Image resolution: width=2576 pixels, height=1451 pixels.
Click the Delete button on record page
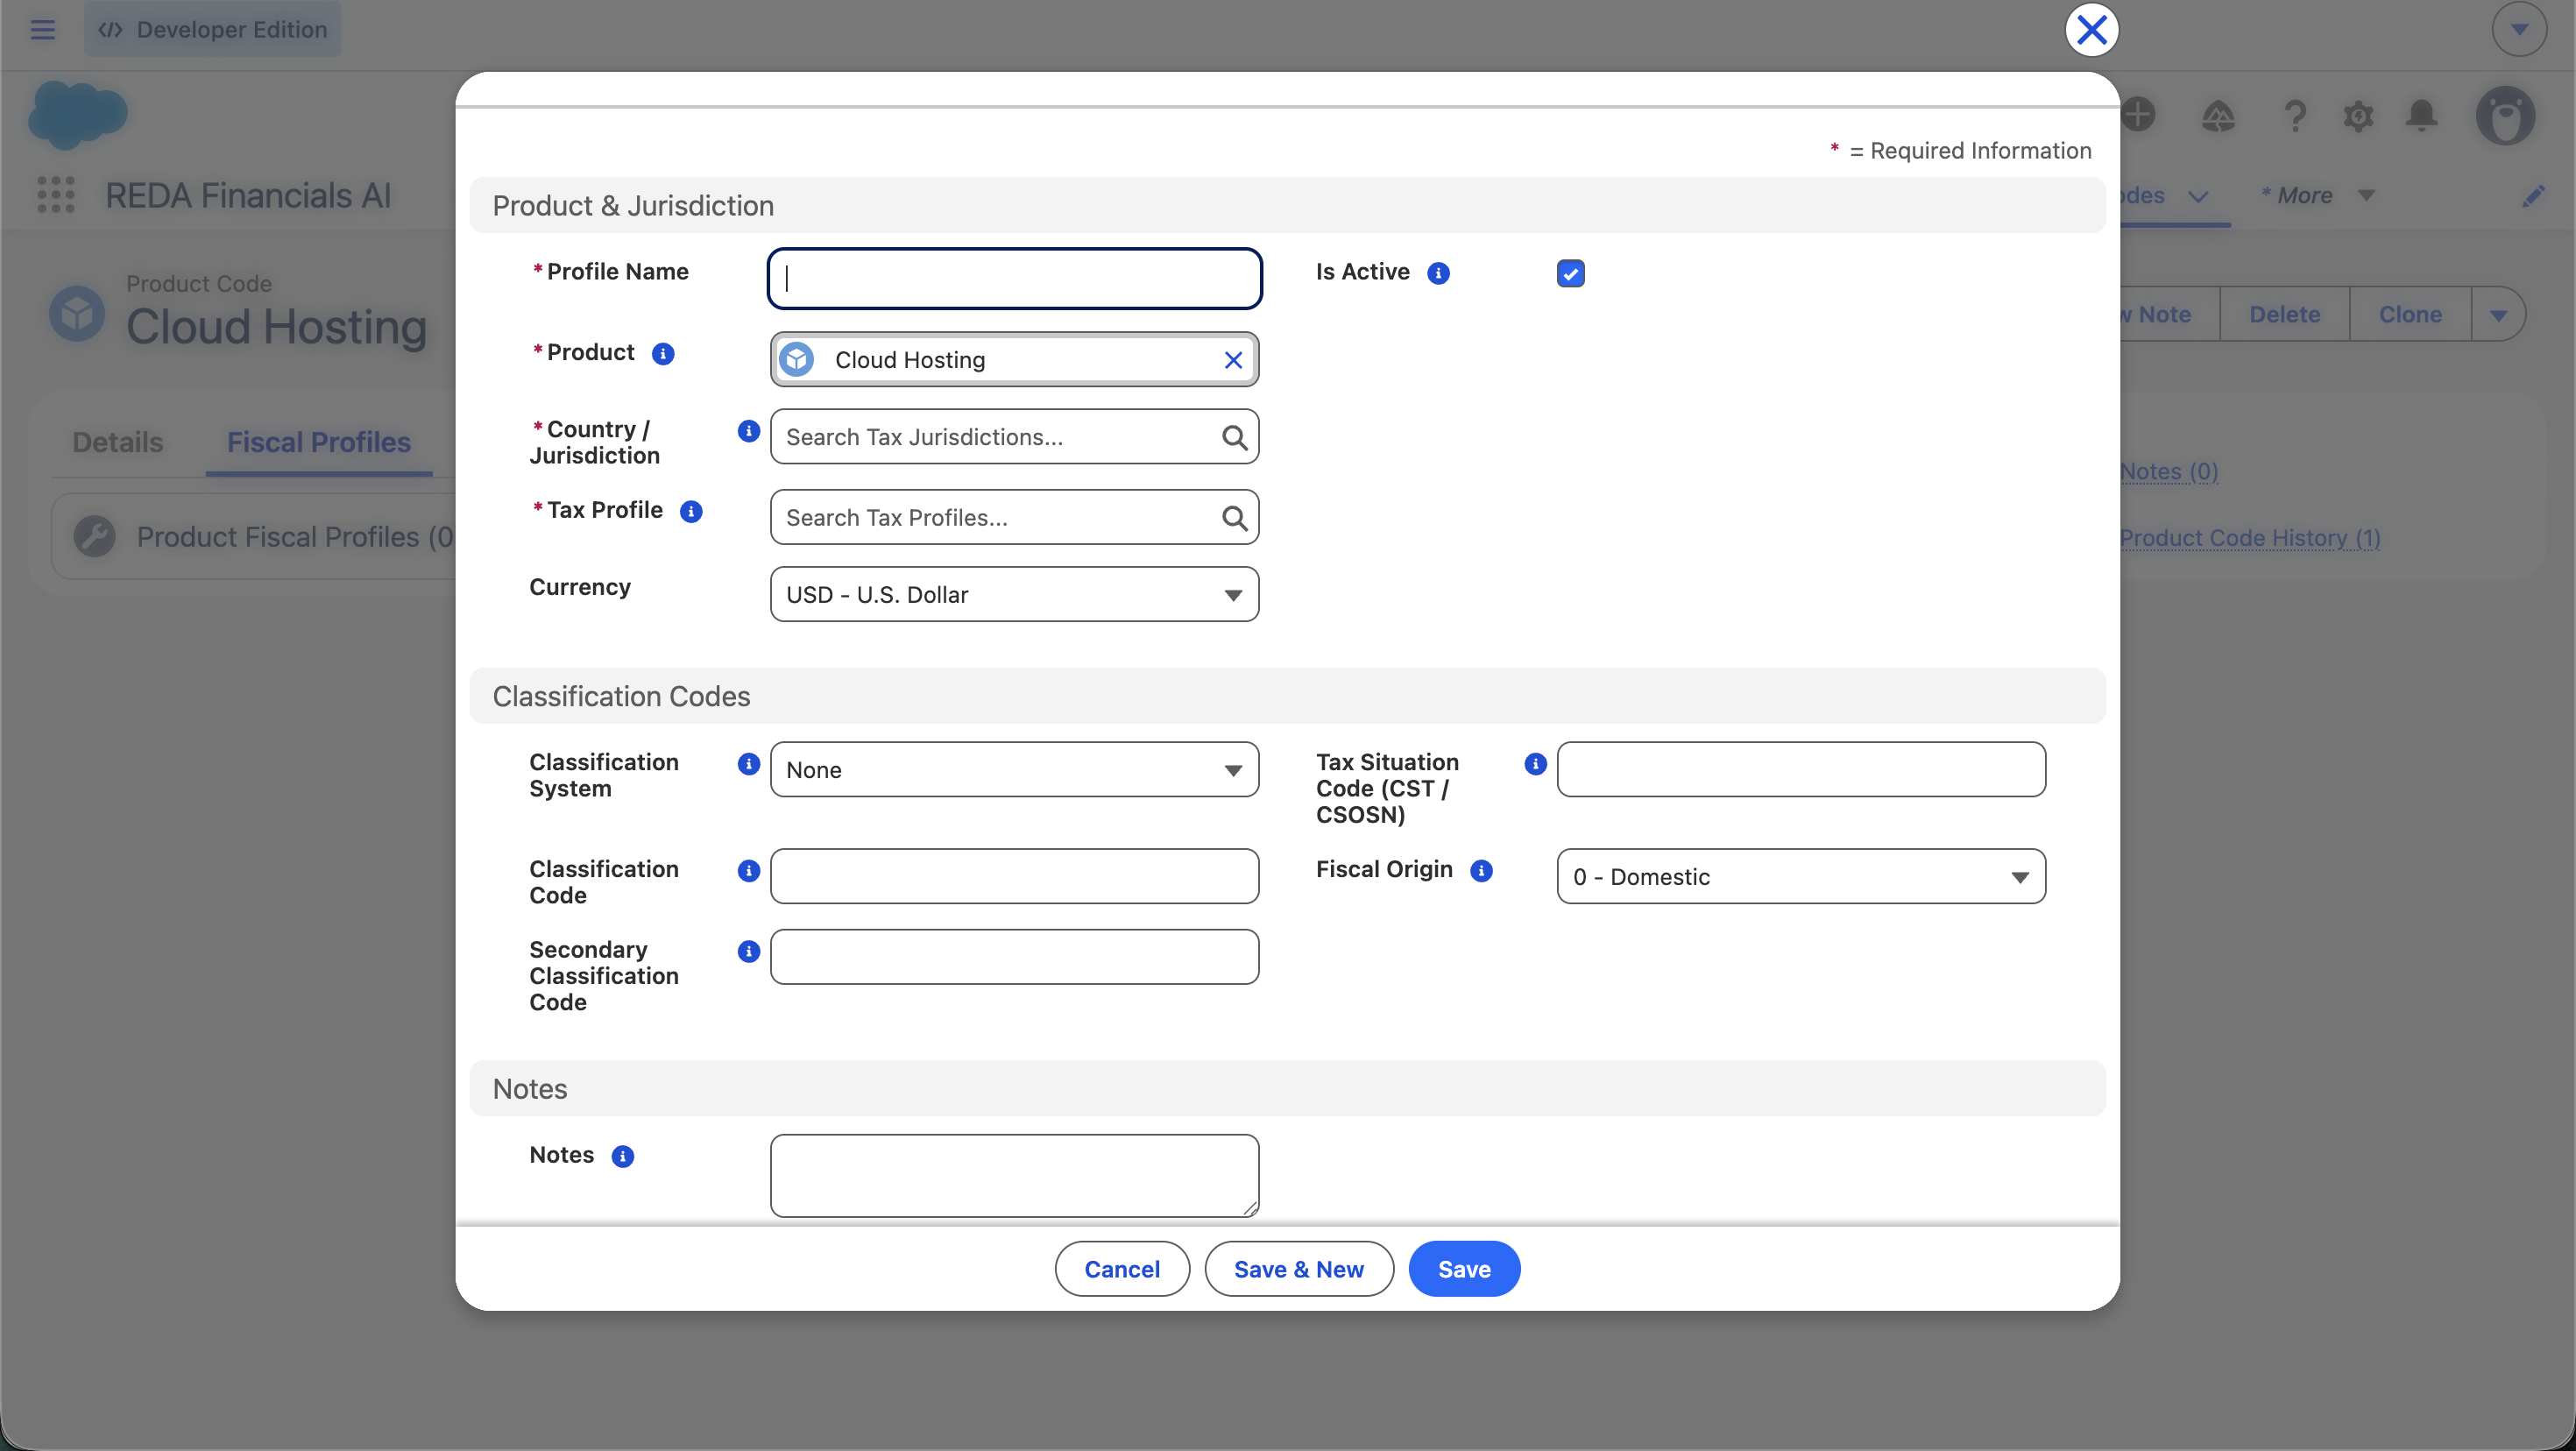[2284, 314]
